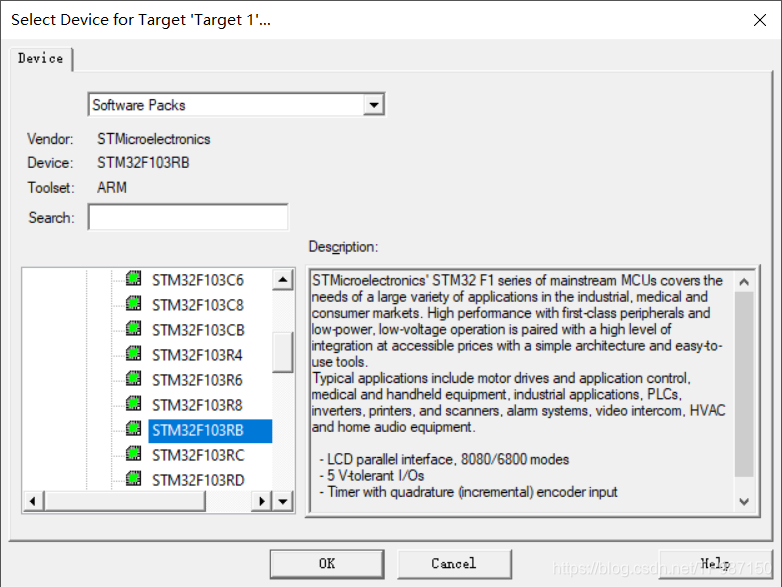Viewport: 782px width, 587px height.
Task: Select STM32F103C8 in the device tree
Action: [x=198, y=305]
